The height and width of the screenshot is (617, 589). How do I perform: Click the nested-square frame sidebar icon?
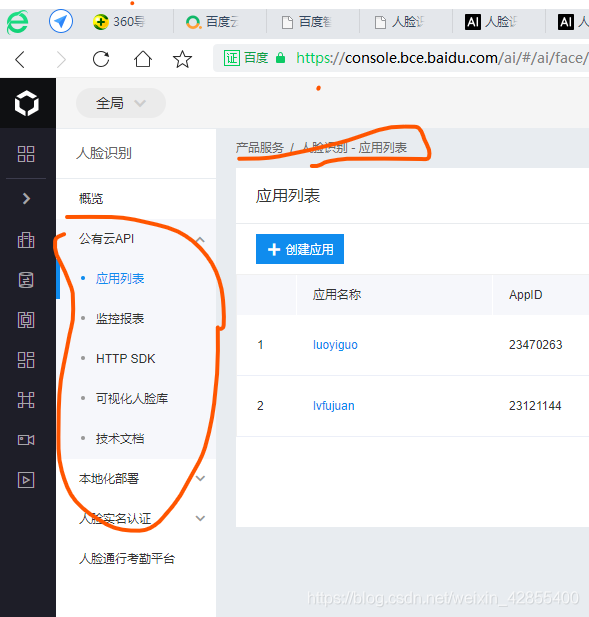pyautogui.click(x=26, y=320)
